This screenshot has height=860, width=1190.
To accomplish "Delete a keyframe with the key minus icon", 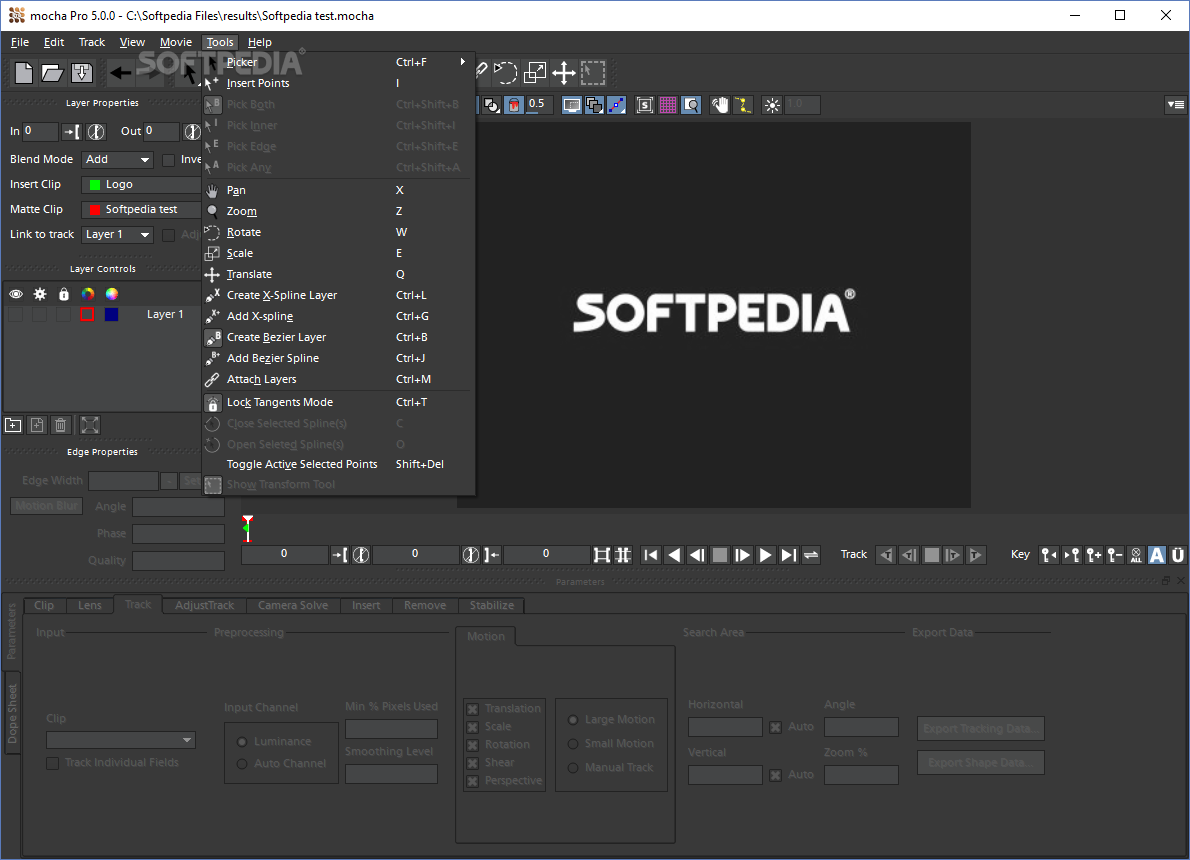I will (1115, 555).
